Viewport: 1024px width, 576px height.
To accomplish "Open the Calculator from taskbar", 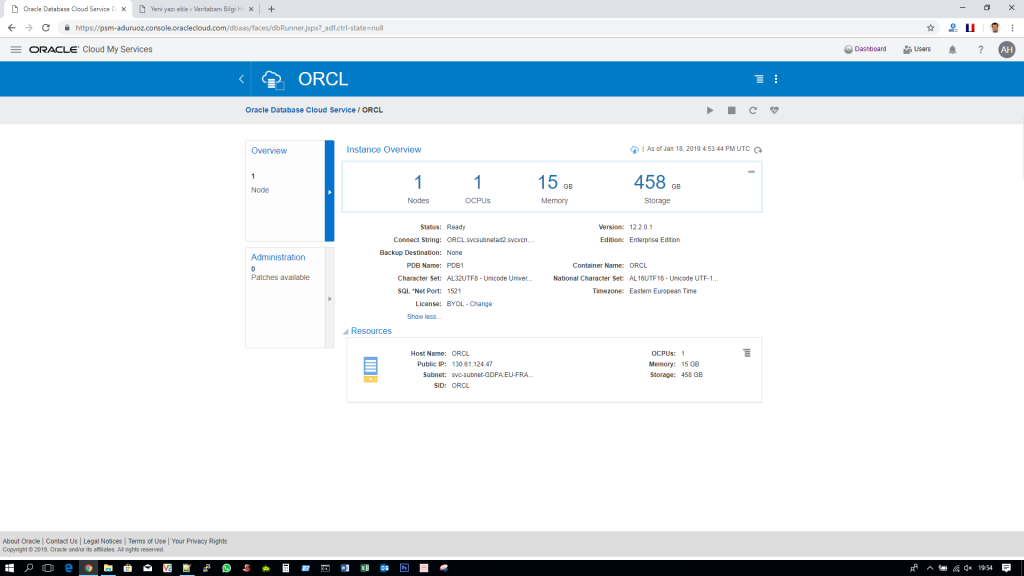I will (x=285, y=568).
